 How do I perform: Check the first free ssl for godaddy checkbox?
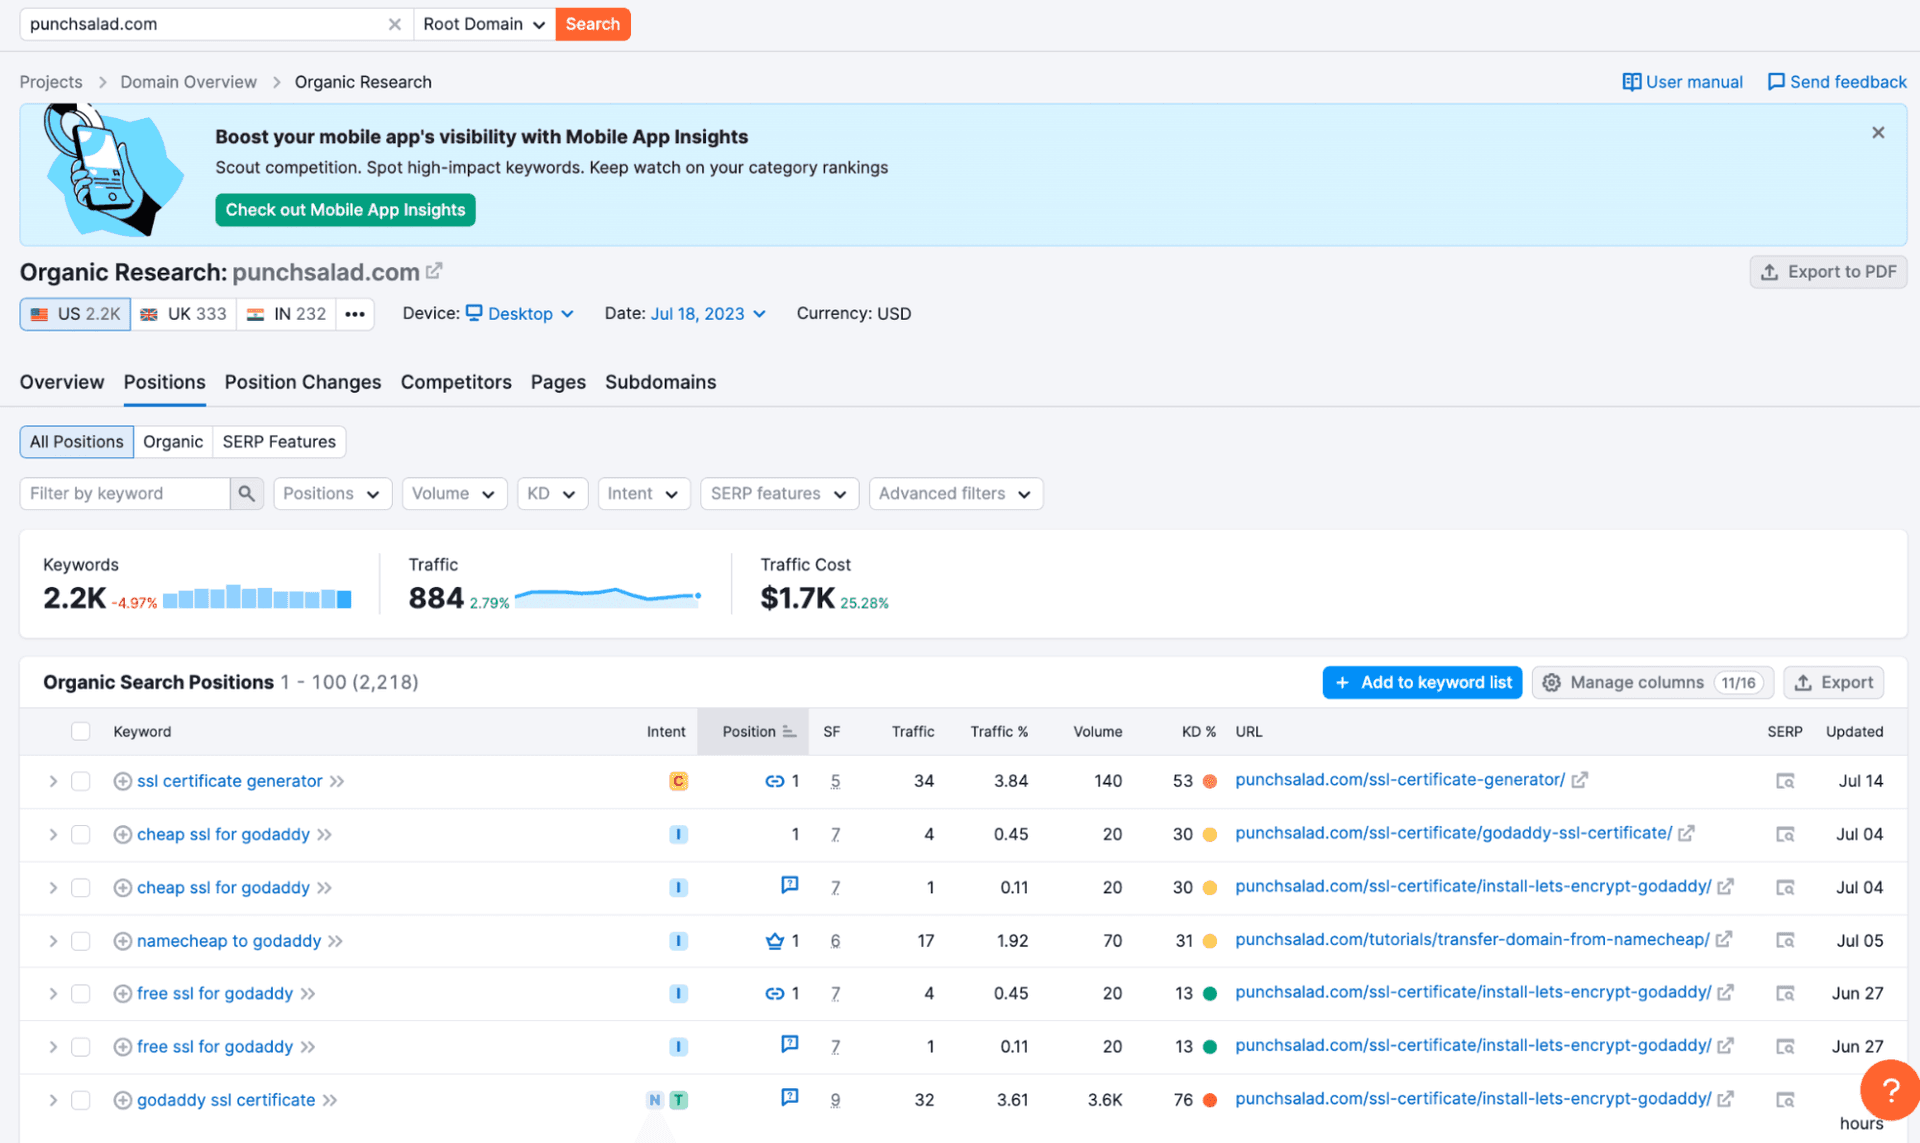[x=81, y=994]
